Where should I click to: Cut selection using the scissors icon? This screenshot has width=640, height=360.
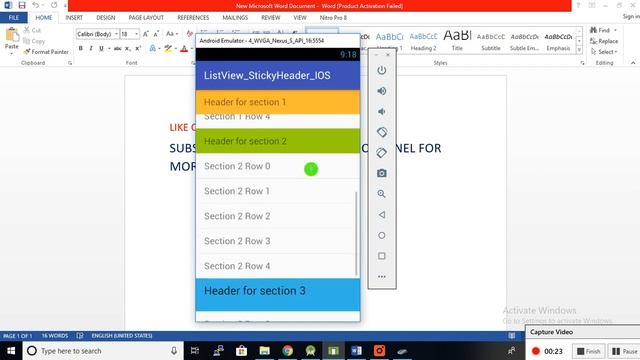[32, 30]
